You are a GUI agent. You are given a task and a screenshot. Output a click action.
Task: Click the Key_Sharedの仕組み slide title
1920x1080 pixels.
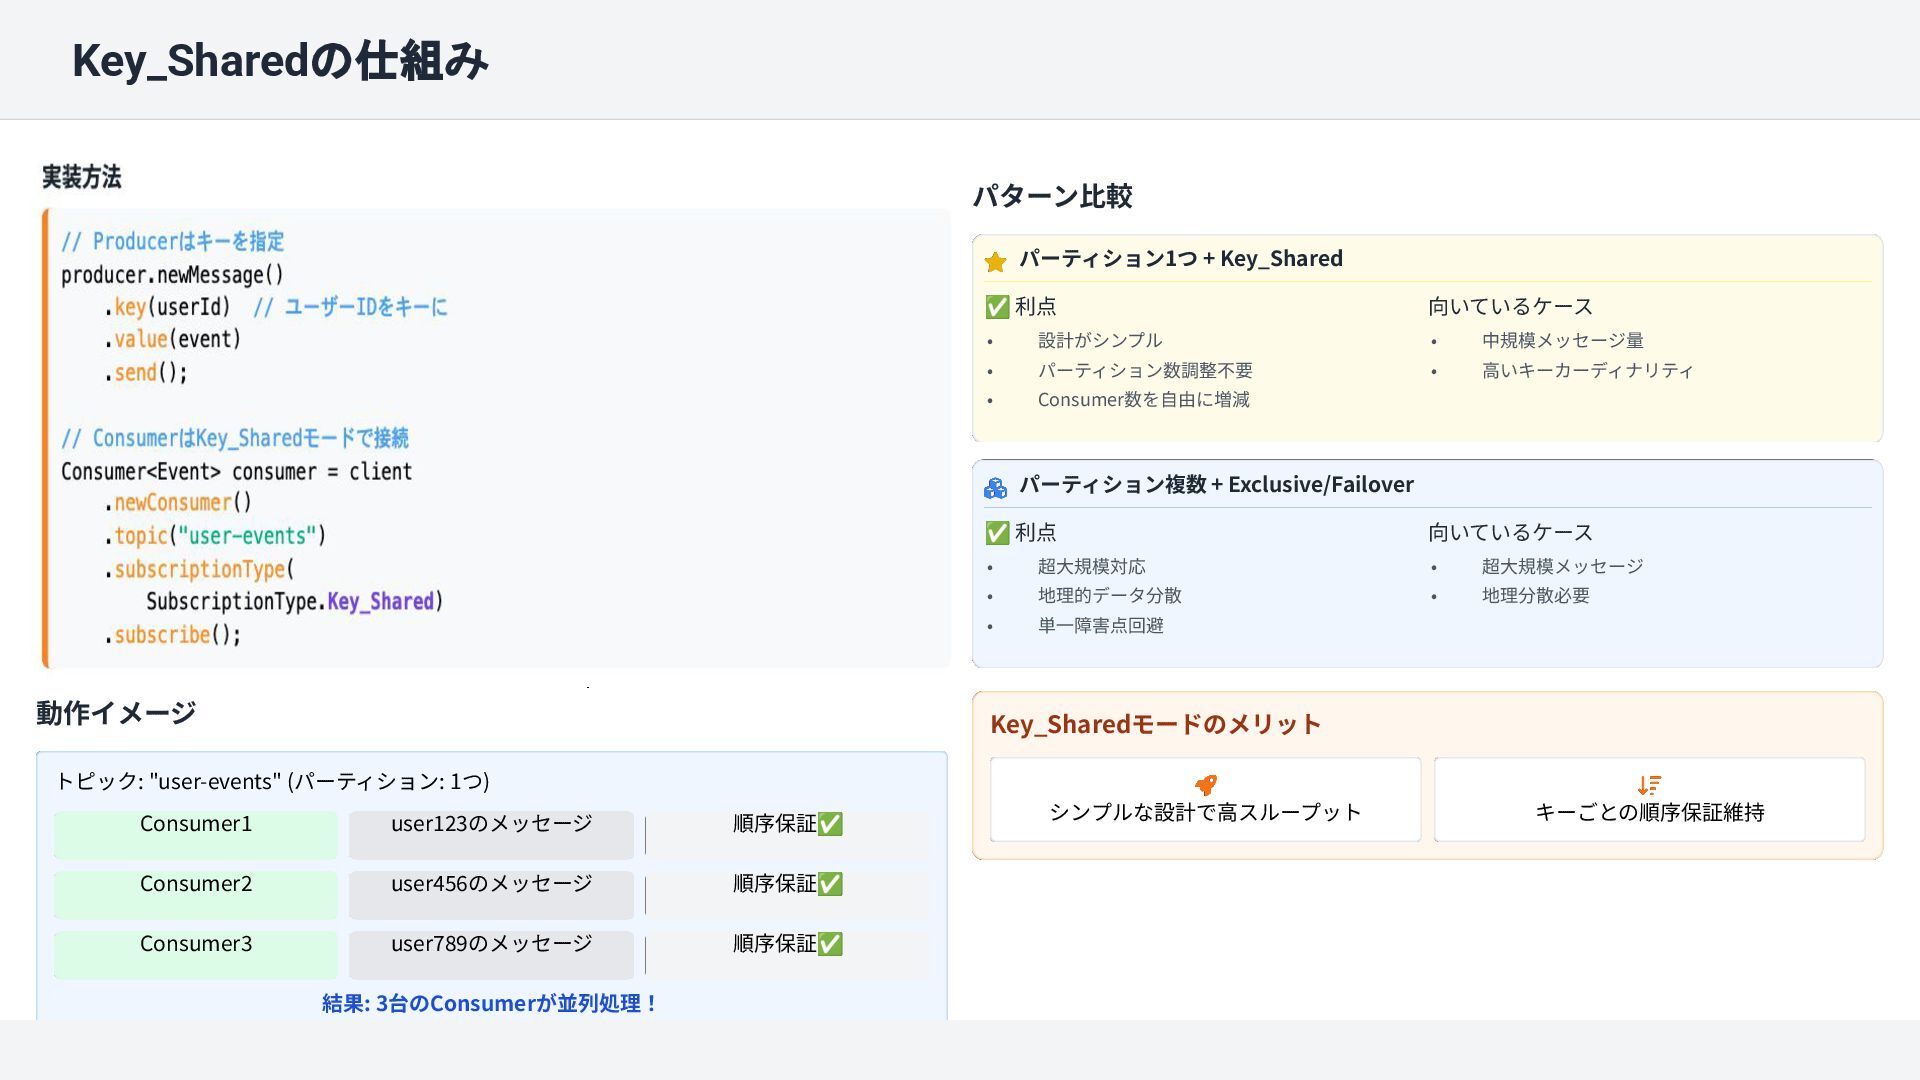pyautogui.click(x=280, y=61)
